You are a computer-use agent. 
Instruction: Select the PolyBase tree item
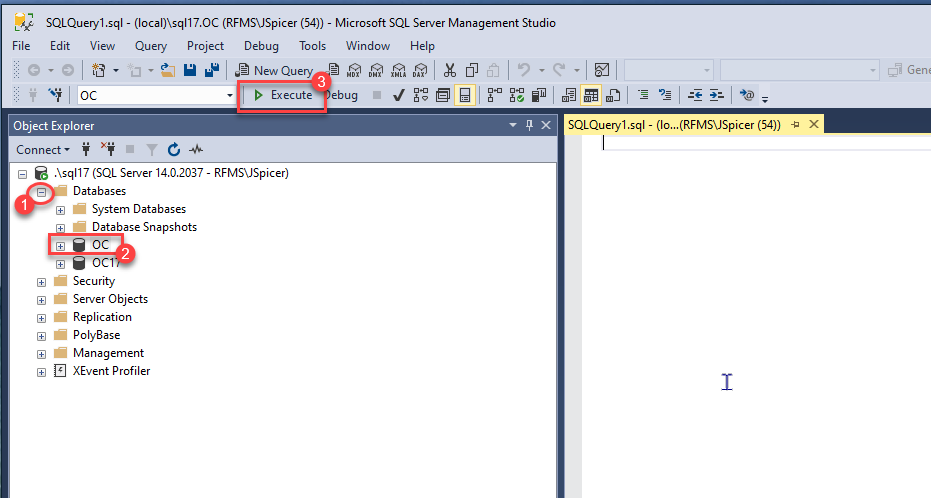[x=96, y=335]
